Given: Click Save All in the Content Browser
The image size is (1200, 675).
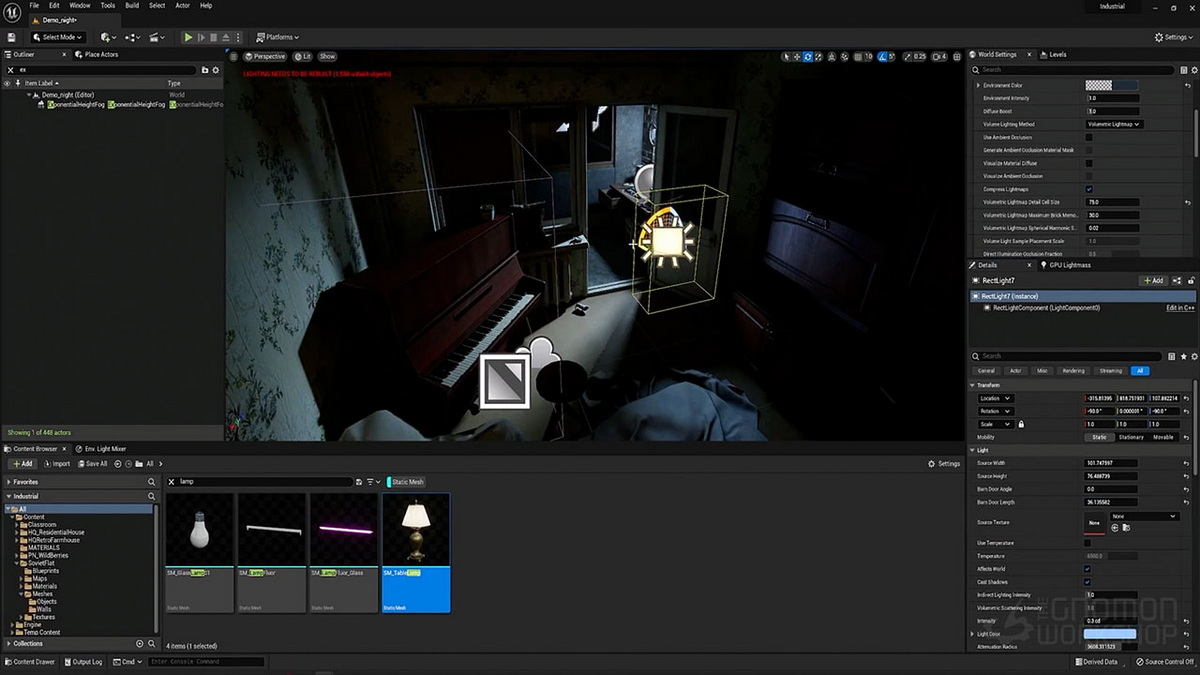Looking at the screenshot, I should click(x=92, y=464).
